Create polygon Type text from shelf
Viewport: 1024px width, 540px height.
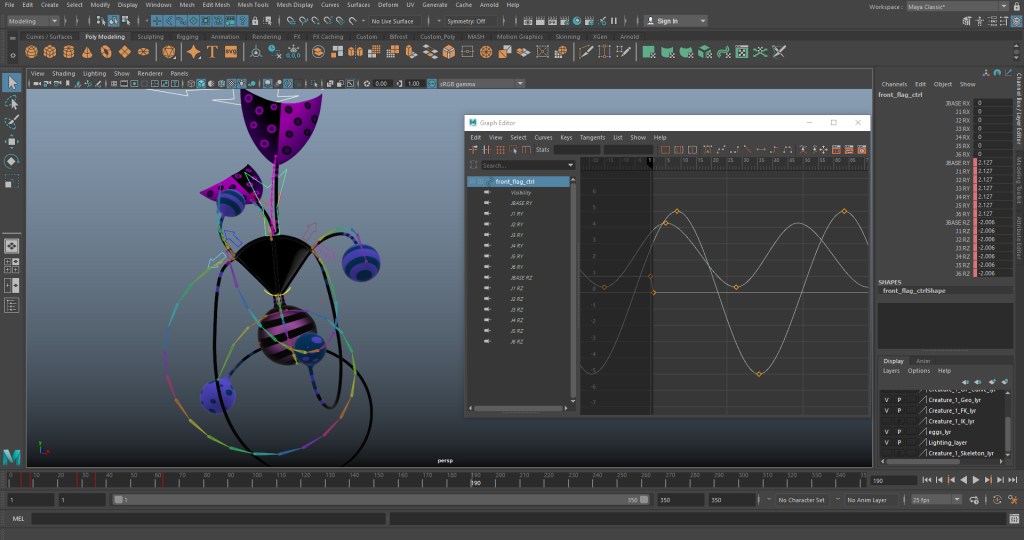[x=213, y=52]
